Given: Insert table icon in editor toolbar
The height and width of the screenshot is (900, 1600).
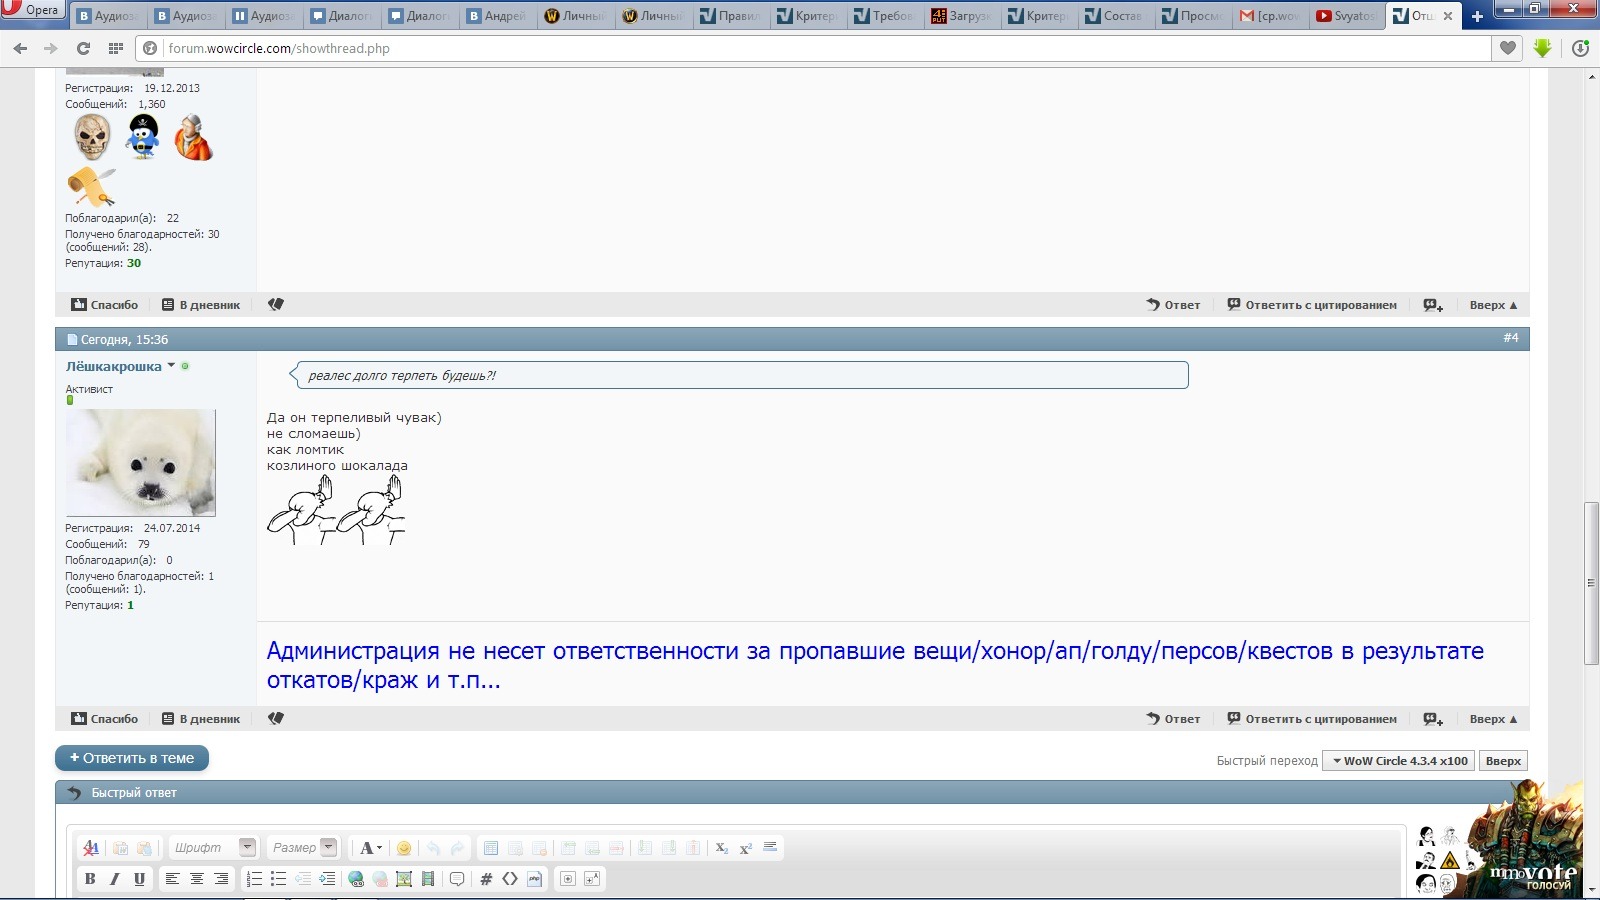Looking at the screenshot, I should [x=491, y=848].
